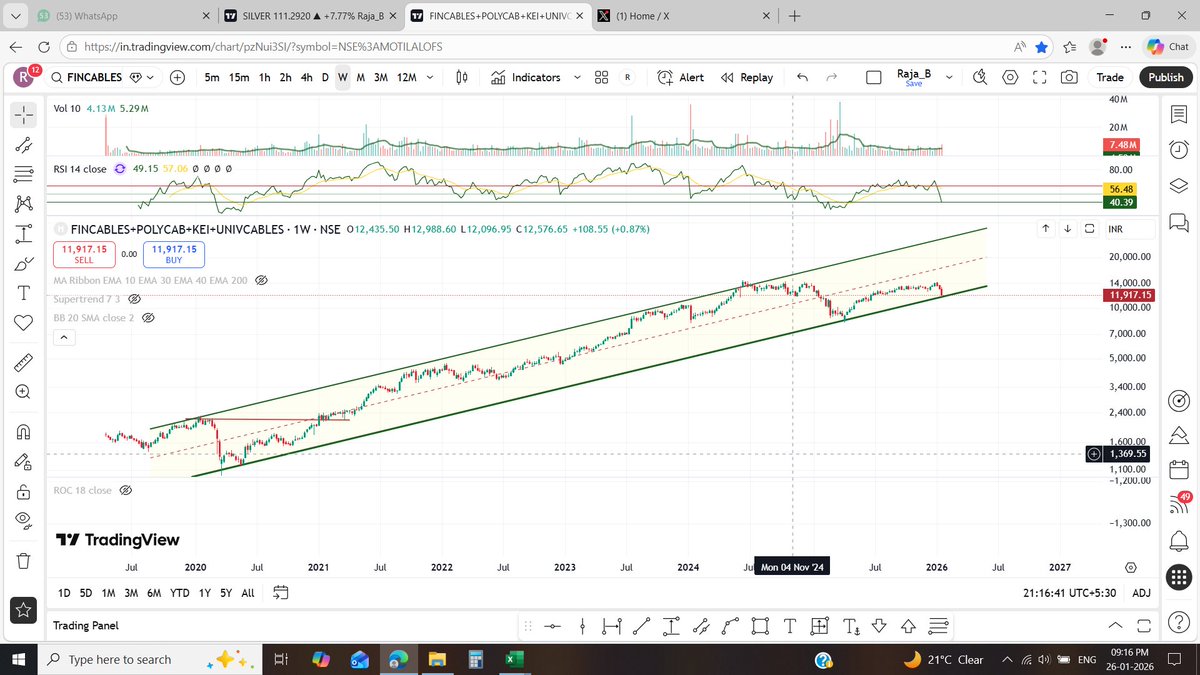Screen dimensions: 1200x675
Task: Open the zoom-in magnifier tool
Action: tap(23, 391)
